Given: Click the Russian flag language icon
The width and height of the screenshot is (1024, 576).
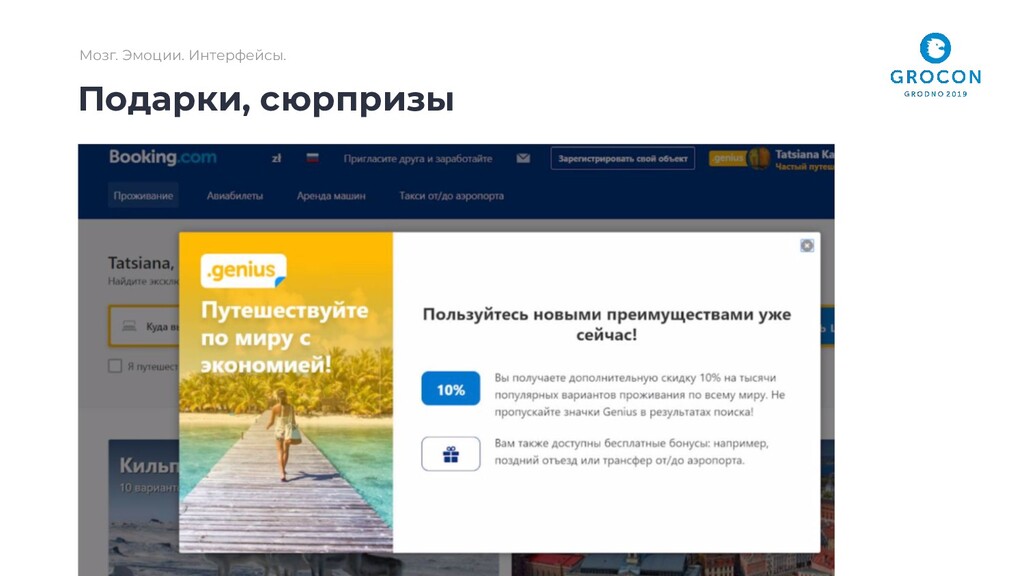Looking at the screenshot, I should pos(312,158).
